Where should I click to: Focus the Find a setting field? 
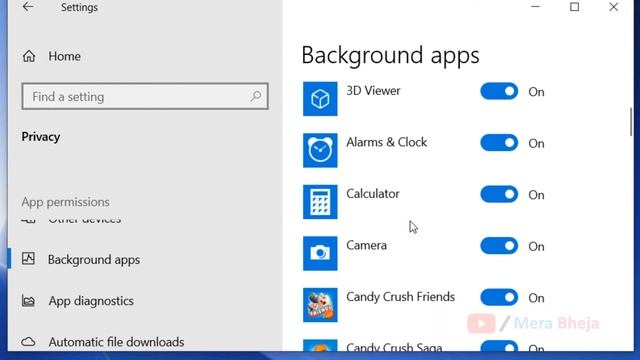click(145, 96)
